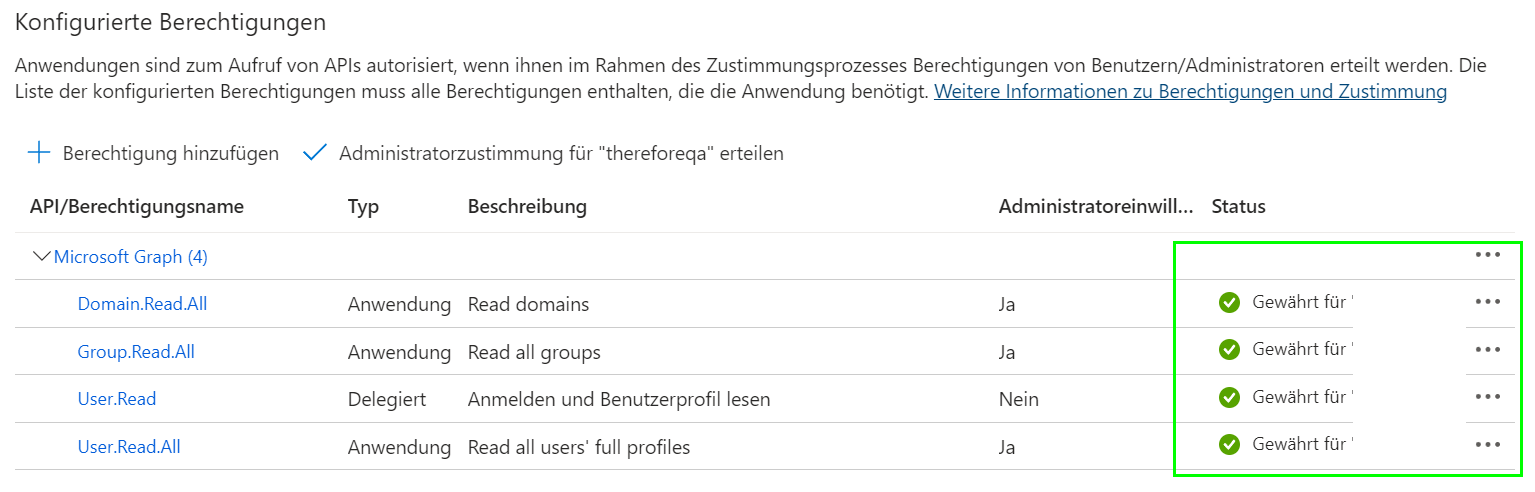Viewport: 1535px width, 492px height.
Task: Collapse the Microsoft Graph chevron
Action: [42, 257]
